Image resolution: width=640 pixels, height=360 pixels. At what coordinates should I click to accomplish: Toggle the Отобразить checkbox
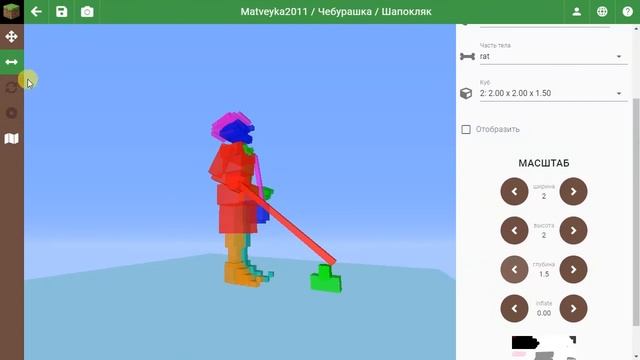click(466, 129)
